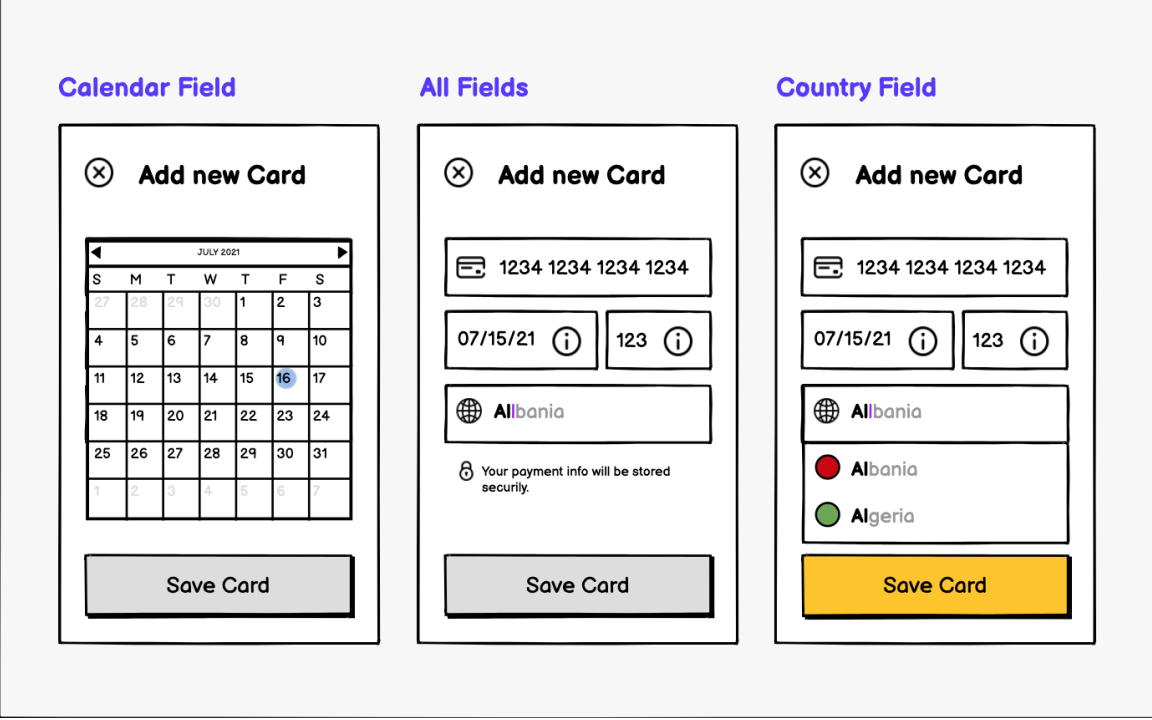1152x720 pixels.
Task: Click the Country Field heading label
Action: (x=856, y=87)
